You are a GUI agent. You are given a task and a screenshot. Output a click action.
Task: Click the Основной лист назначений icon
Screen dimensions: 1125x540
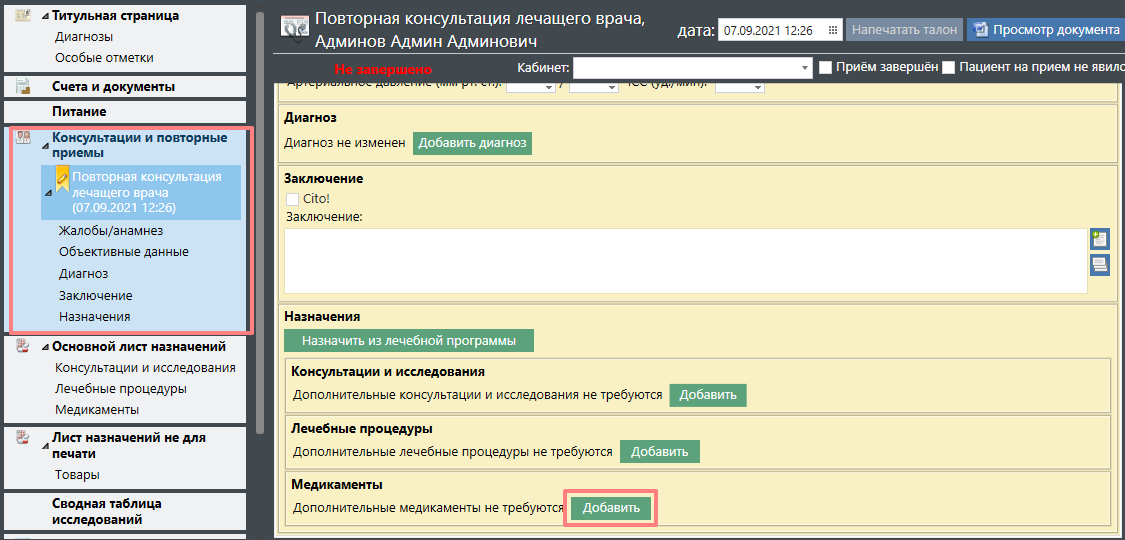[x=23, y=346]
